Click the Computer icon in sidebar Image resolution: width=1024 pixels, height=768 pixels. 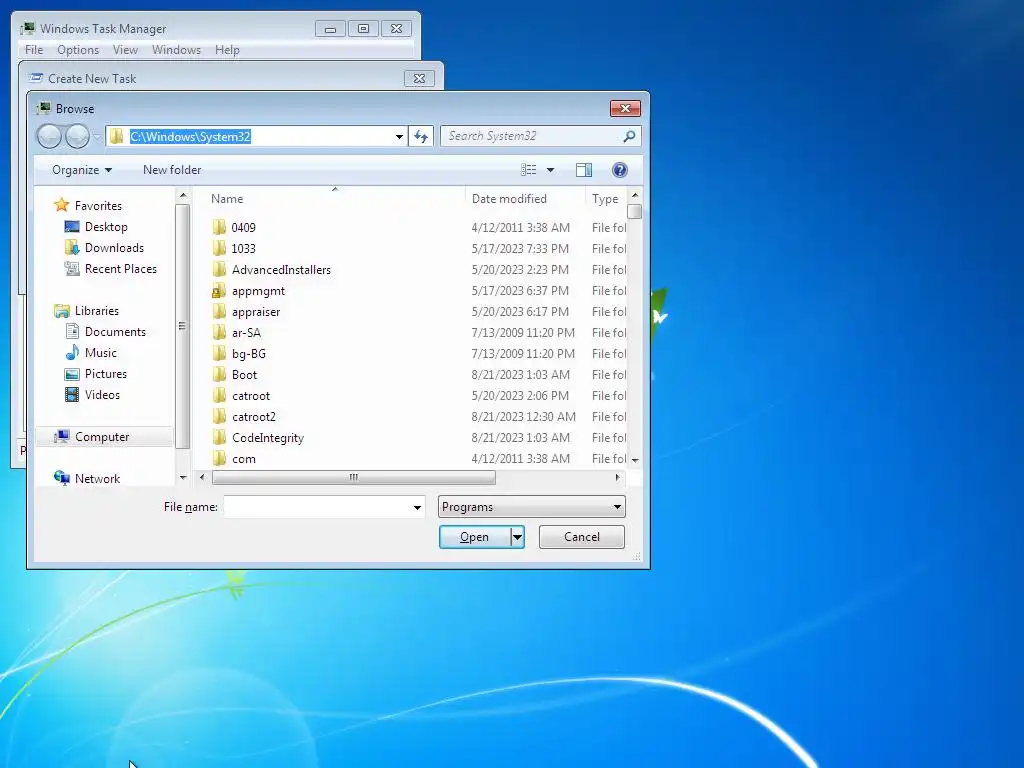61,436
